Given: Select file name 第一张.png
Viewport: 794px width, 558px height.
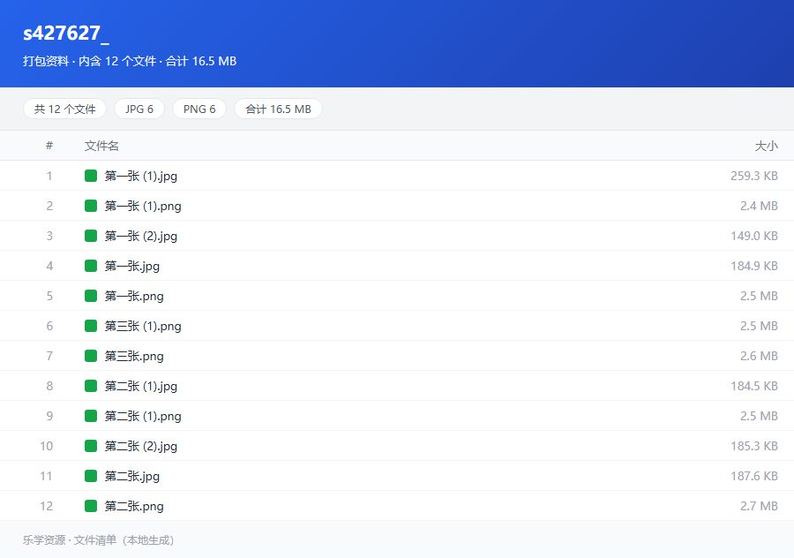Looking at the screenshot, I should click(x=134, y=296).
